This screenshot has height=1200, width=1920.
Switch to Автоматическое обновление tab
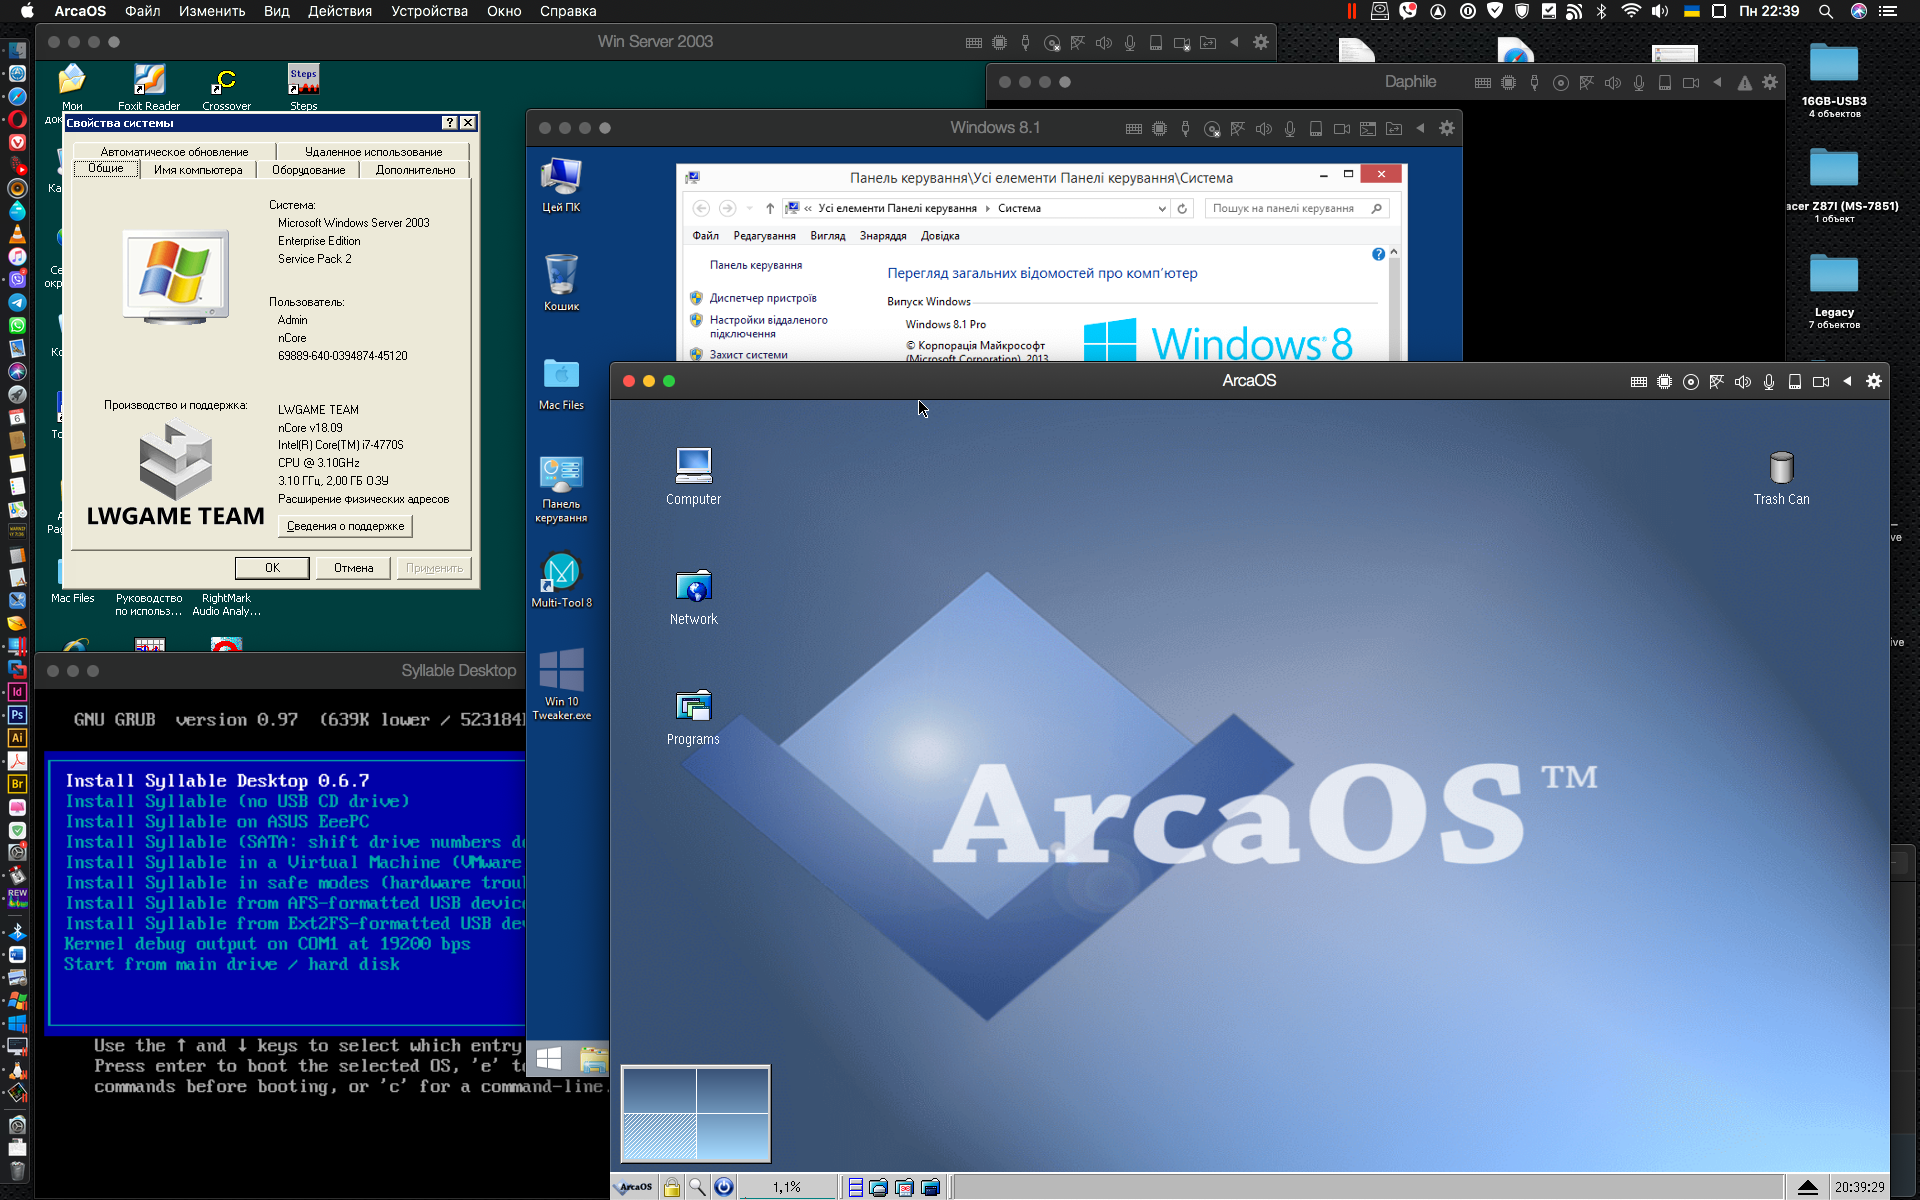point(174,152)
